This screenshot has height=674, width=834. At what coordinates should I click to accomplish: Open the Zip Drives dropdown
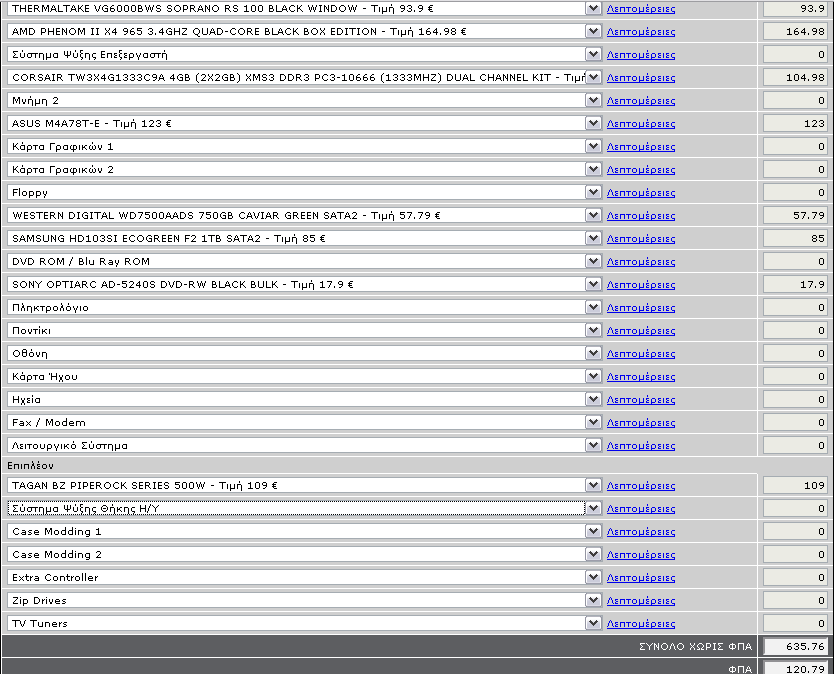(304, 600)
